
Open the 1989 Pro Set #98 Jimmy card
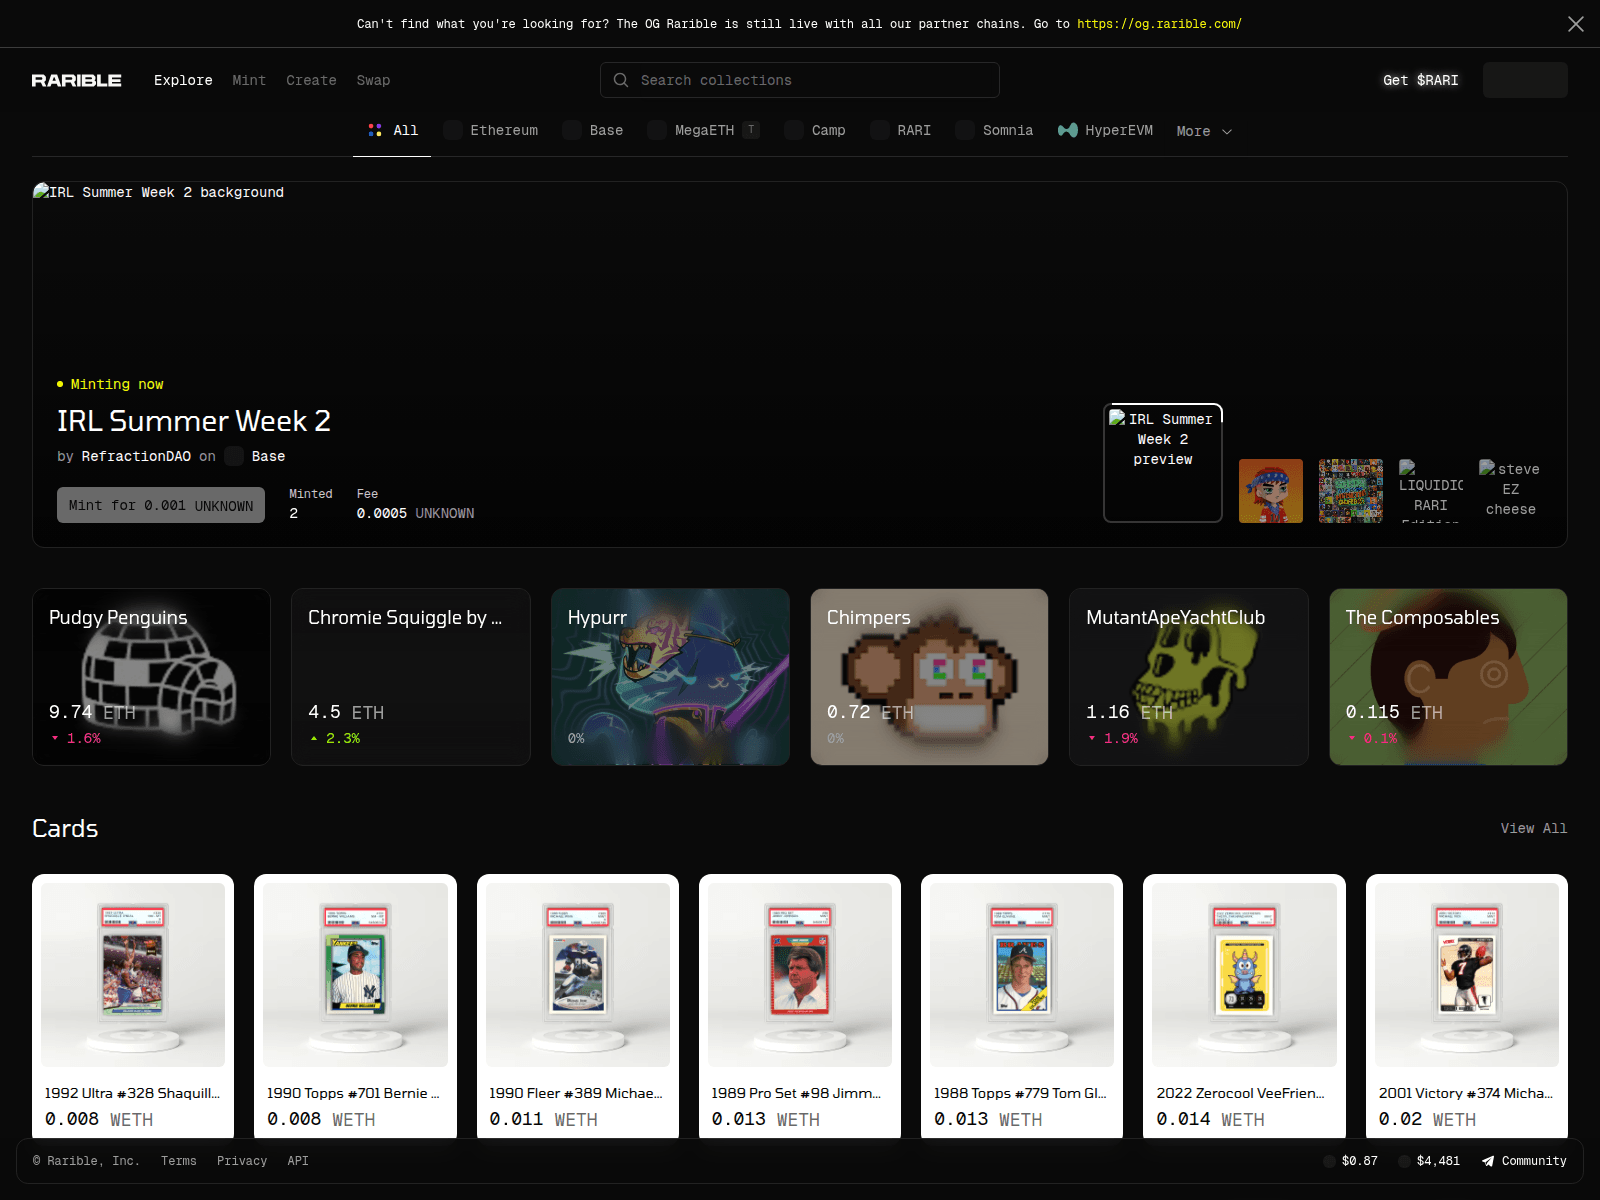tap(800, 1006)
